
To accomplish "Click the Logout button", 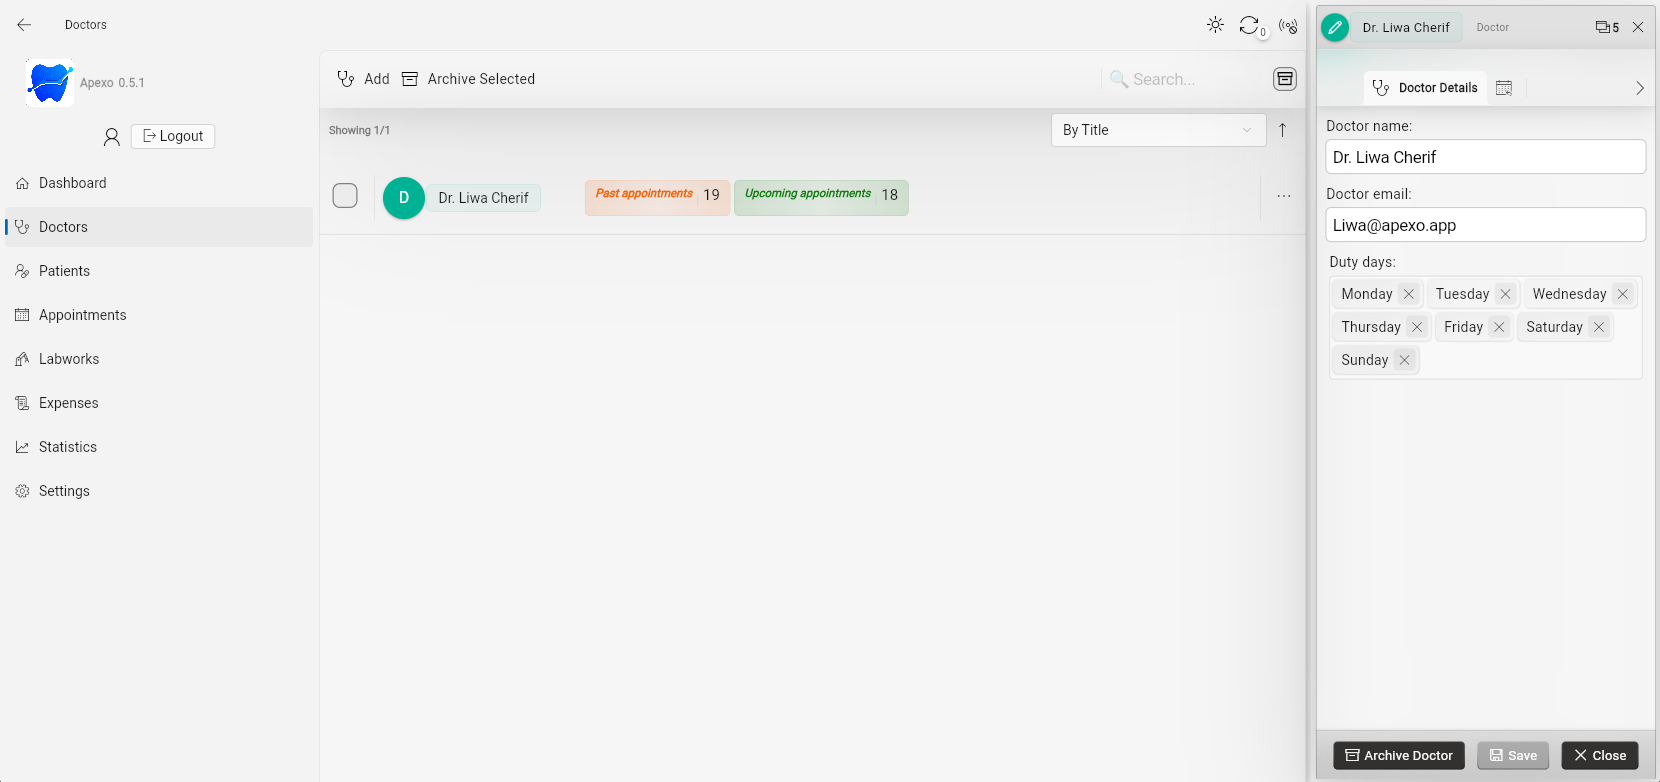I will tap(173, 136).
